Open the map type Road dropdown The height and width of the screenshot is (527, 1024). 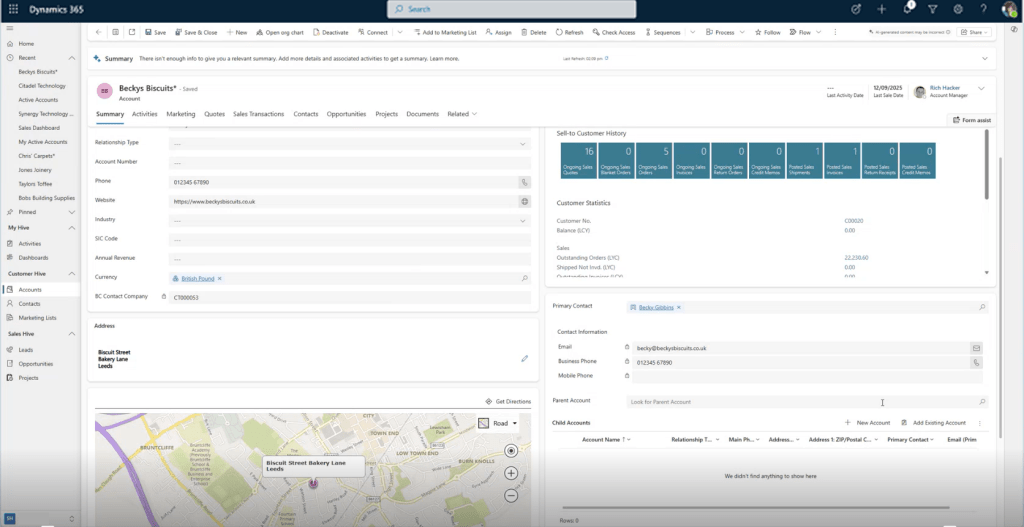[498, 423]
